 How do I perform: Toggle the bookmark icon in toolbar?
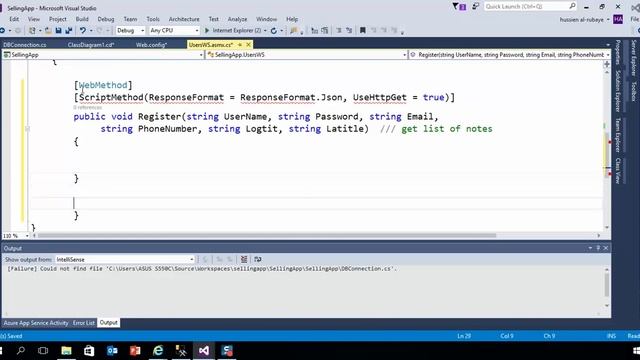(x=362, y=31)
